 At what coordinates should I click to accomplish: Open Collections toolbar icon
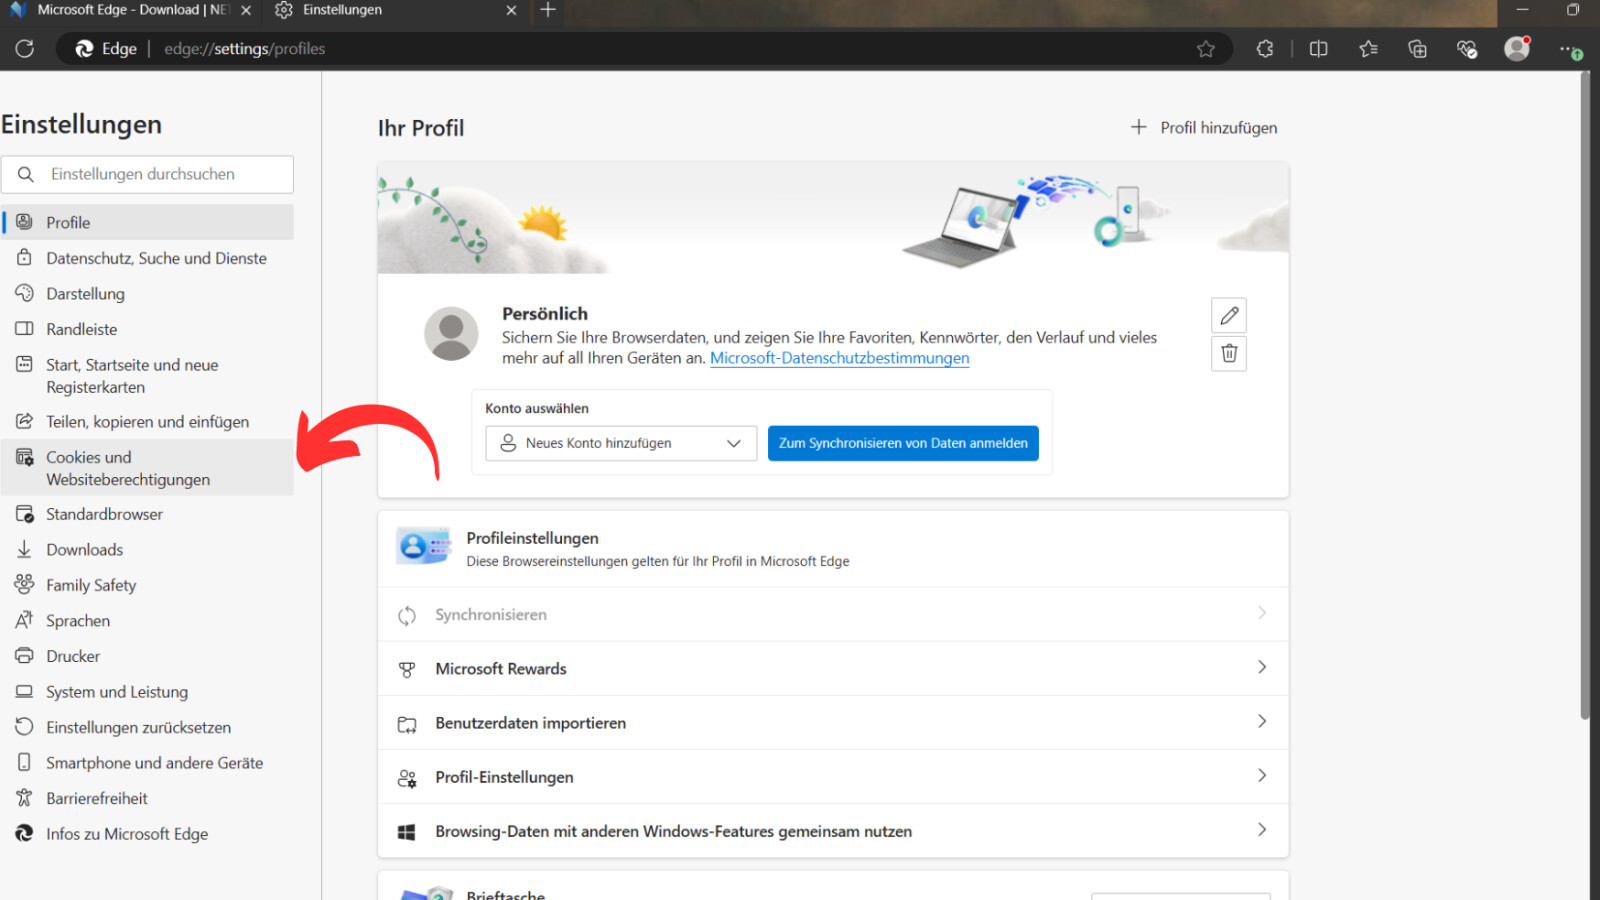pos(1417,49)
